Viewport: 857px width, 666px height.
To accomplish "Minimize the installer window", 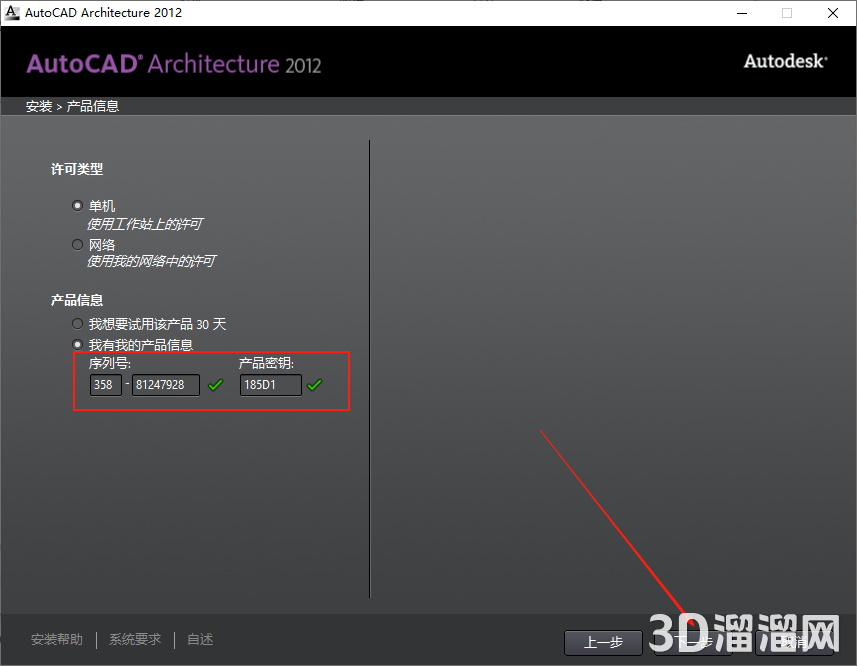I will (x=742, y=13).
